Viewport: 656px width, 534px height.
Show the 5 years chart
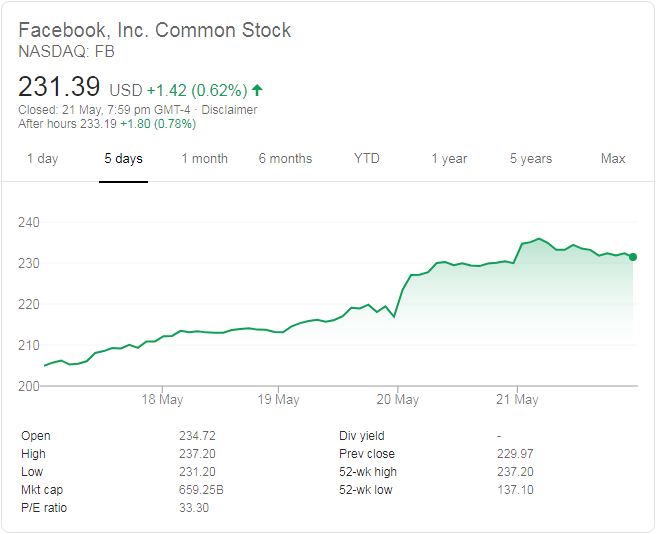(530, 159)
